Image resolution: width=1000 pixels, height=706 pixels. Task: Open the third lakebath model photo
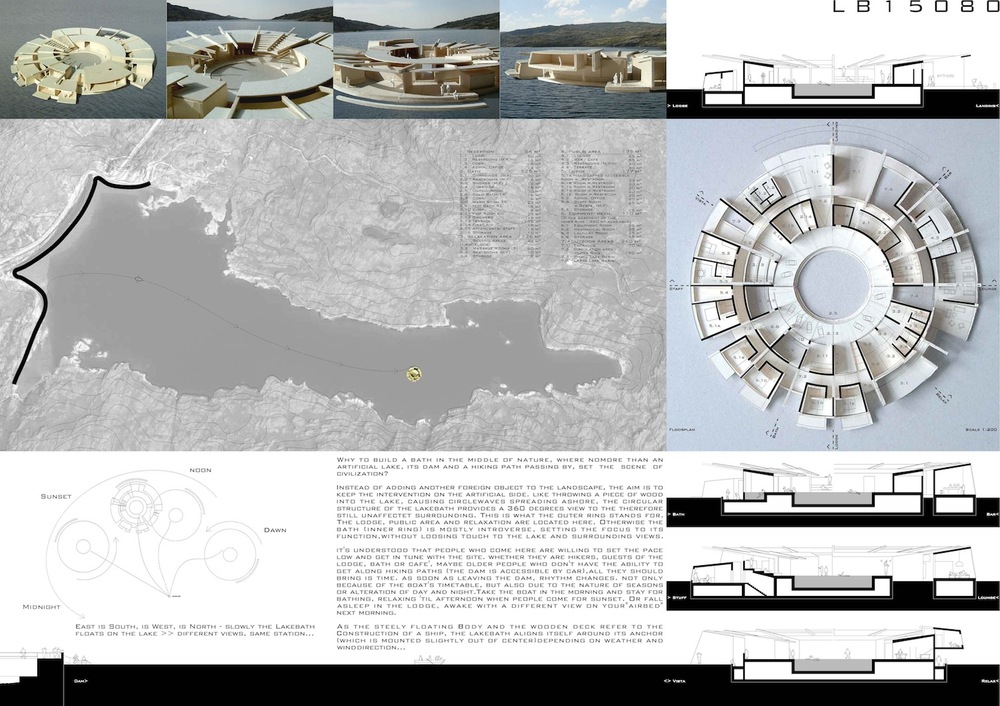click(x=414, y=59)
